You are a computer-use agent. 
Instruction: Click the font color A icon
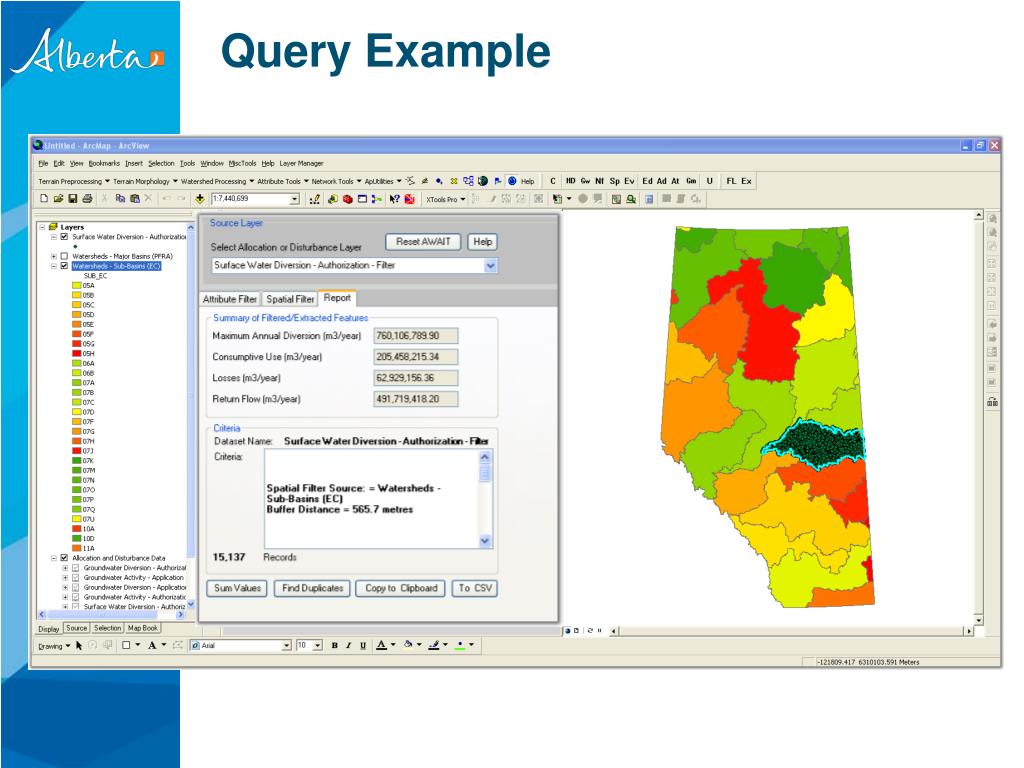[x=381, y=645]
